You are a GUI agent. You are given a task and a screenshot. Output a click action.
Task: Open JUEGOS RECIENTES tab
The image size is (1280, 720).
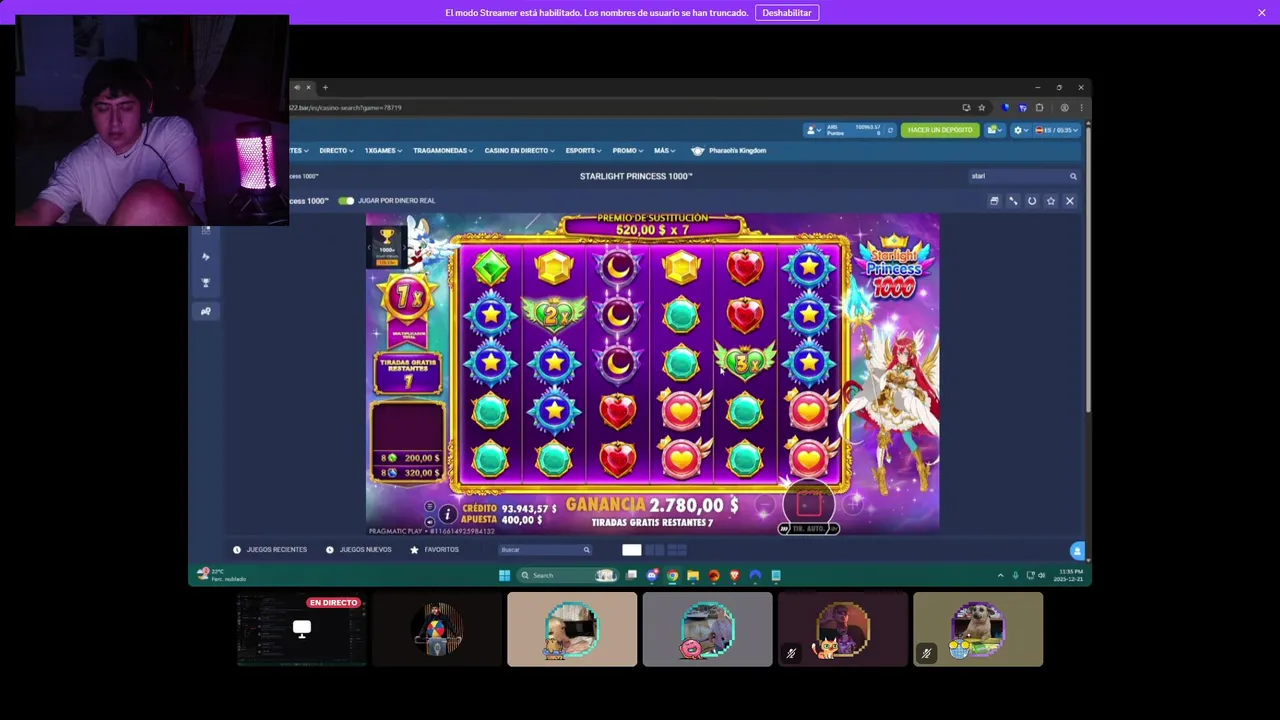click(269, 550)
